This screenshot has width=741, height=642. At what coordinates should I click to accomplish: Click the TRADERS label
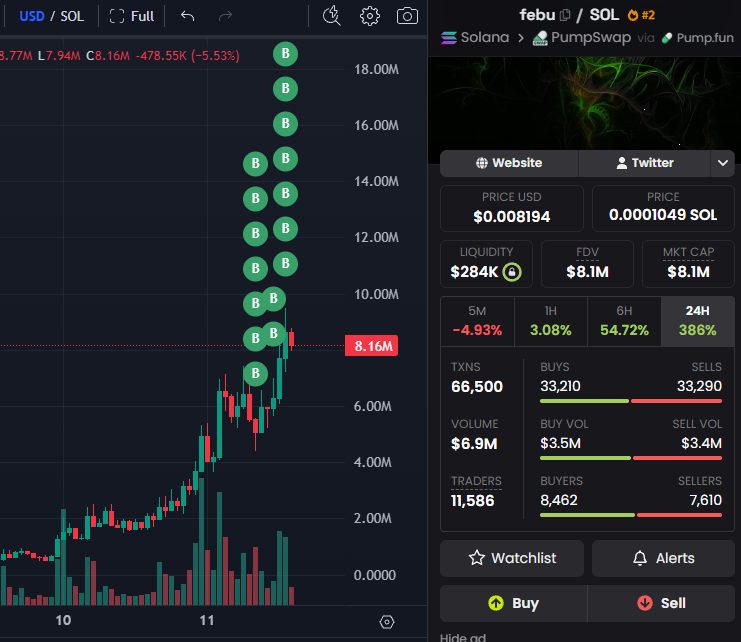(476, 481)
